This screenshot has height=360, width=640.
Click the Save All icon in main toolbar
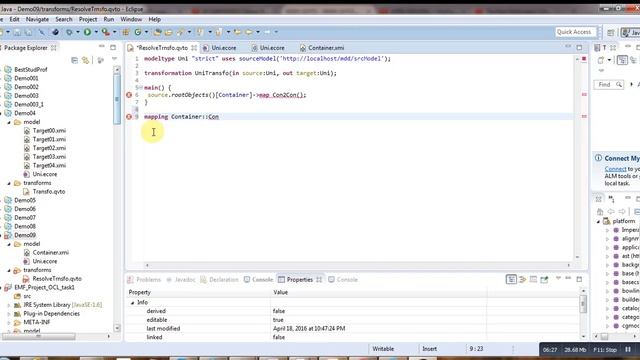[x=29, y=32]
